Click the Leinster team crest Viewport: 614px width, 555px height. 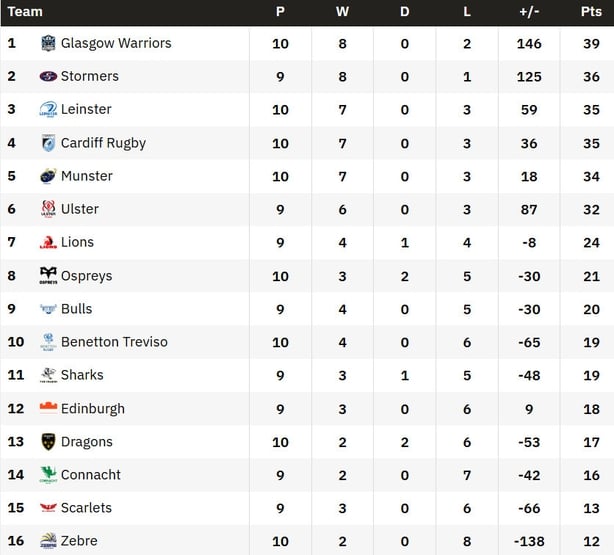coord(48,110)
